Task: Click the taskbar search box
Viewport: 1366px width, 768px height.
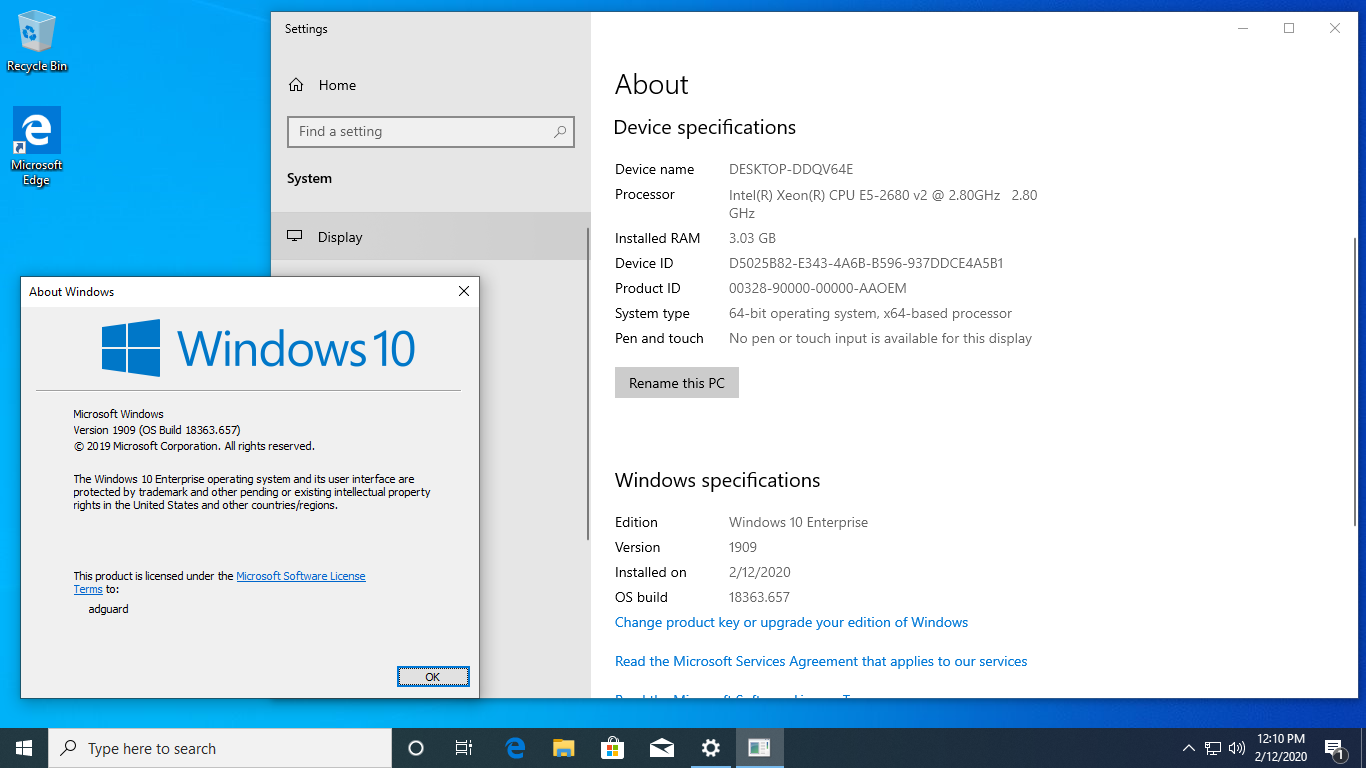Action: 220,748
